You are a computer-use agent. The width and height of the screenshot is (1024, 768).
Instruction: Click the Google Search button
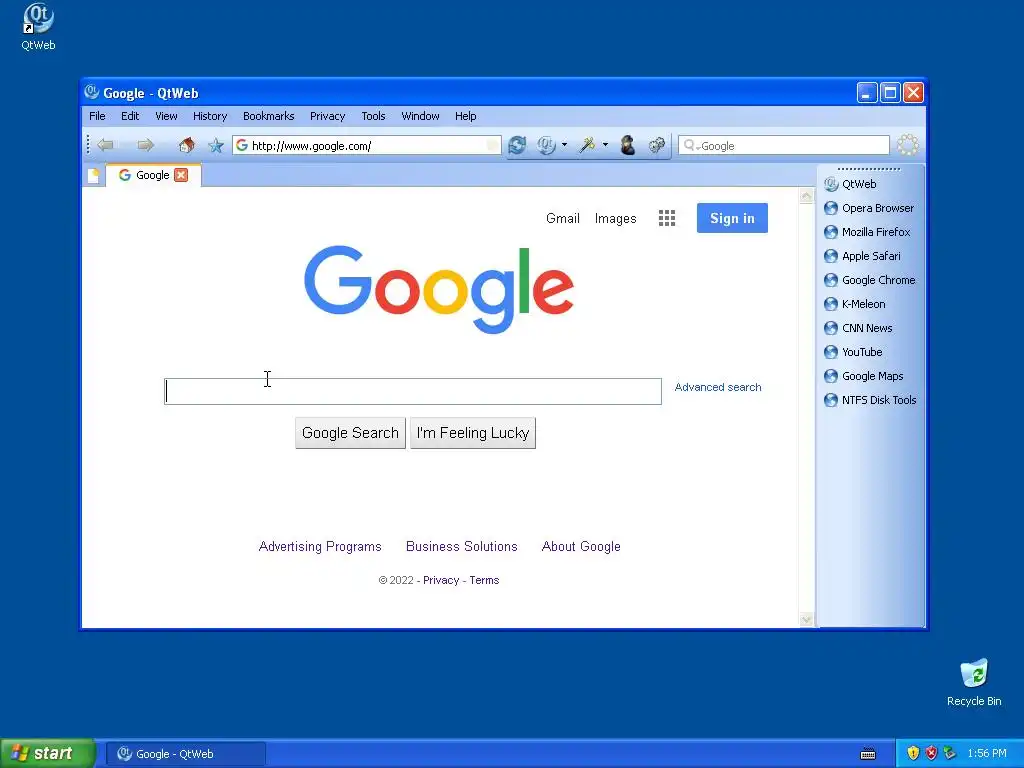[x=350, y=433]
